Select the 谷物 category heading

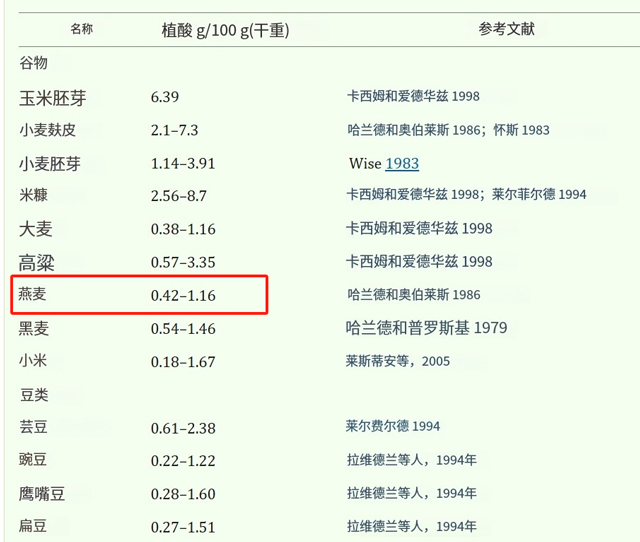coord(34,63)
